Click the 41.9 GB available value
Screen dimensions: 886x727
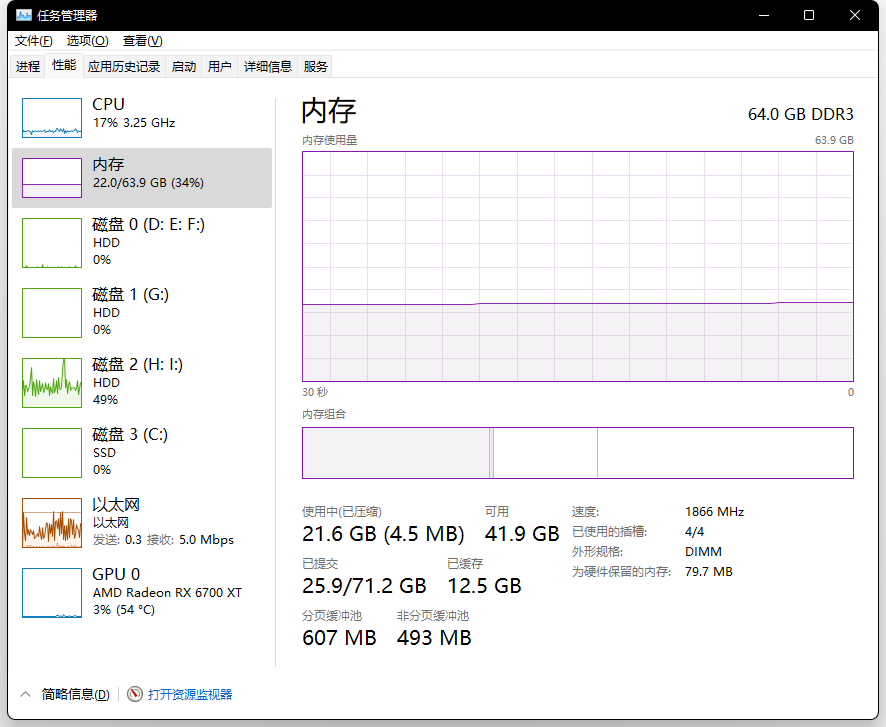[x=522, y=534]
